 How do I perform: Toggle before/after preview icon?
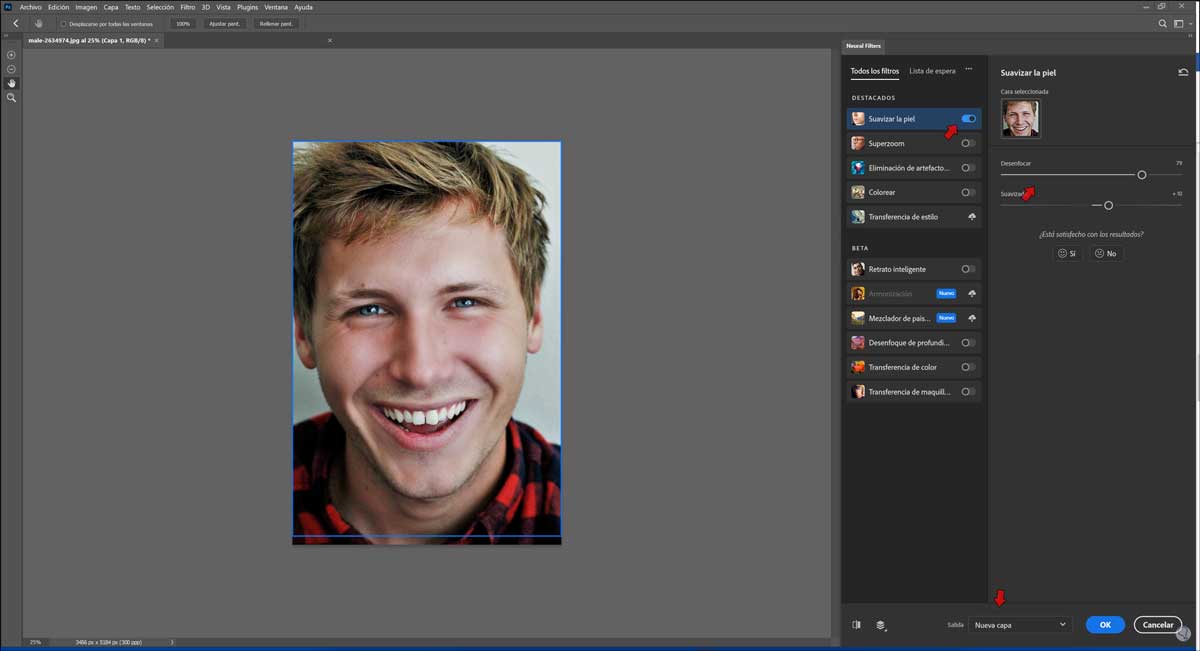tap(857, 625)
